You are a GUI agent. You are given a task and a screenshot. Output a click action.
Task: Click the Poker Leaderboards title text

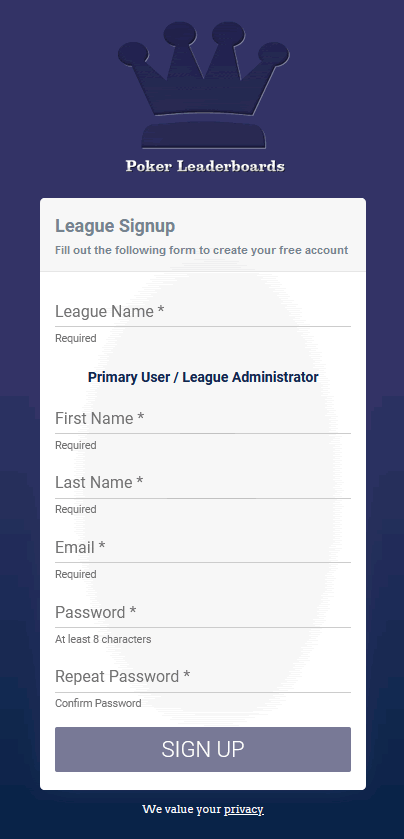pos(205,166)
